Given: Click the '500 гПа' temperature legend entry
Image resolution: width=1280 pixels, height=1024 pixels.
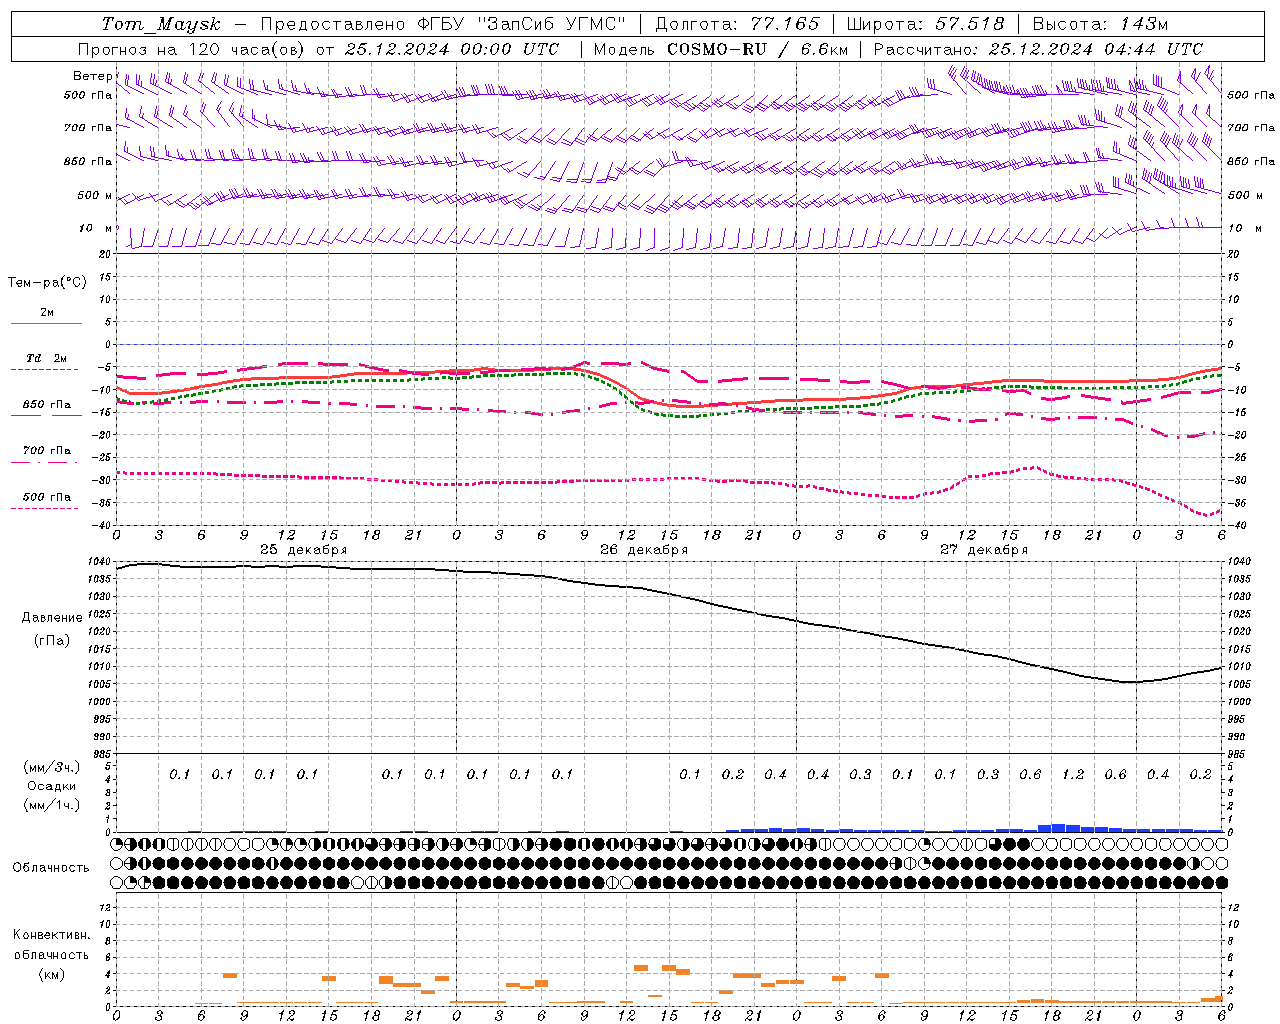Looking at the screenshot, I should coord(46,497).
